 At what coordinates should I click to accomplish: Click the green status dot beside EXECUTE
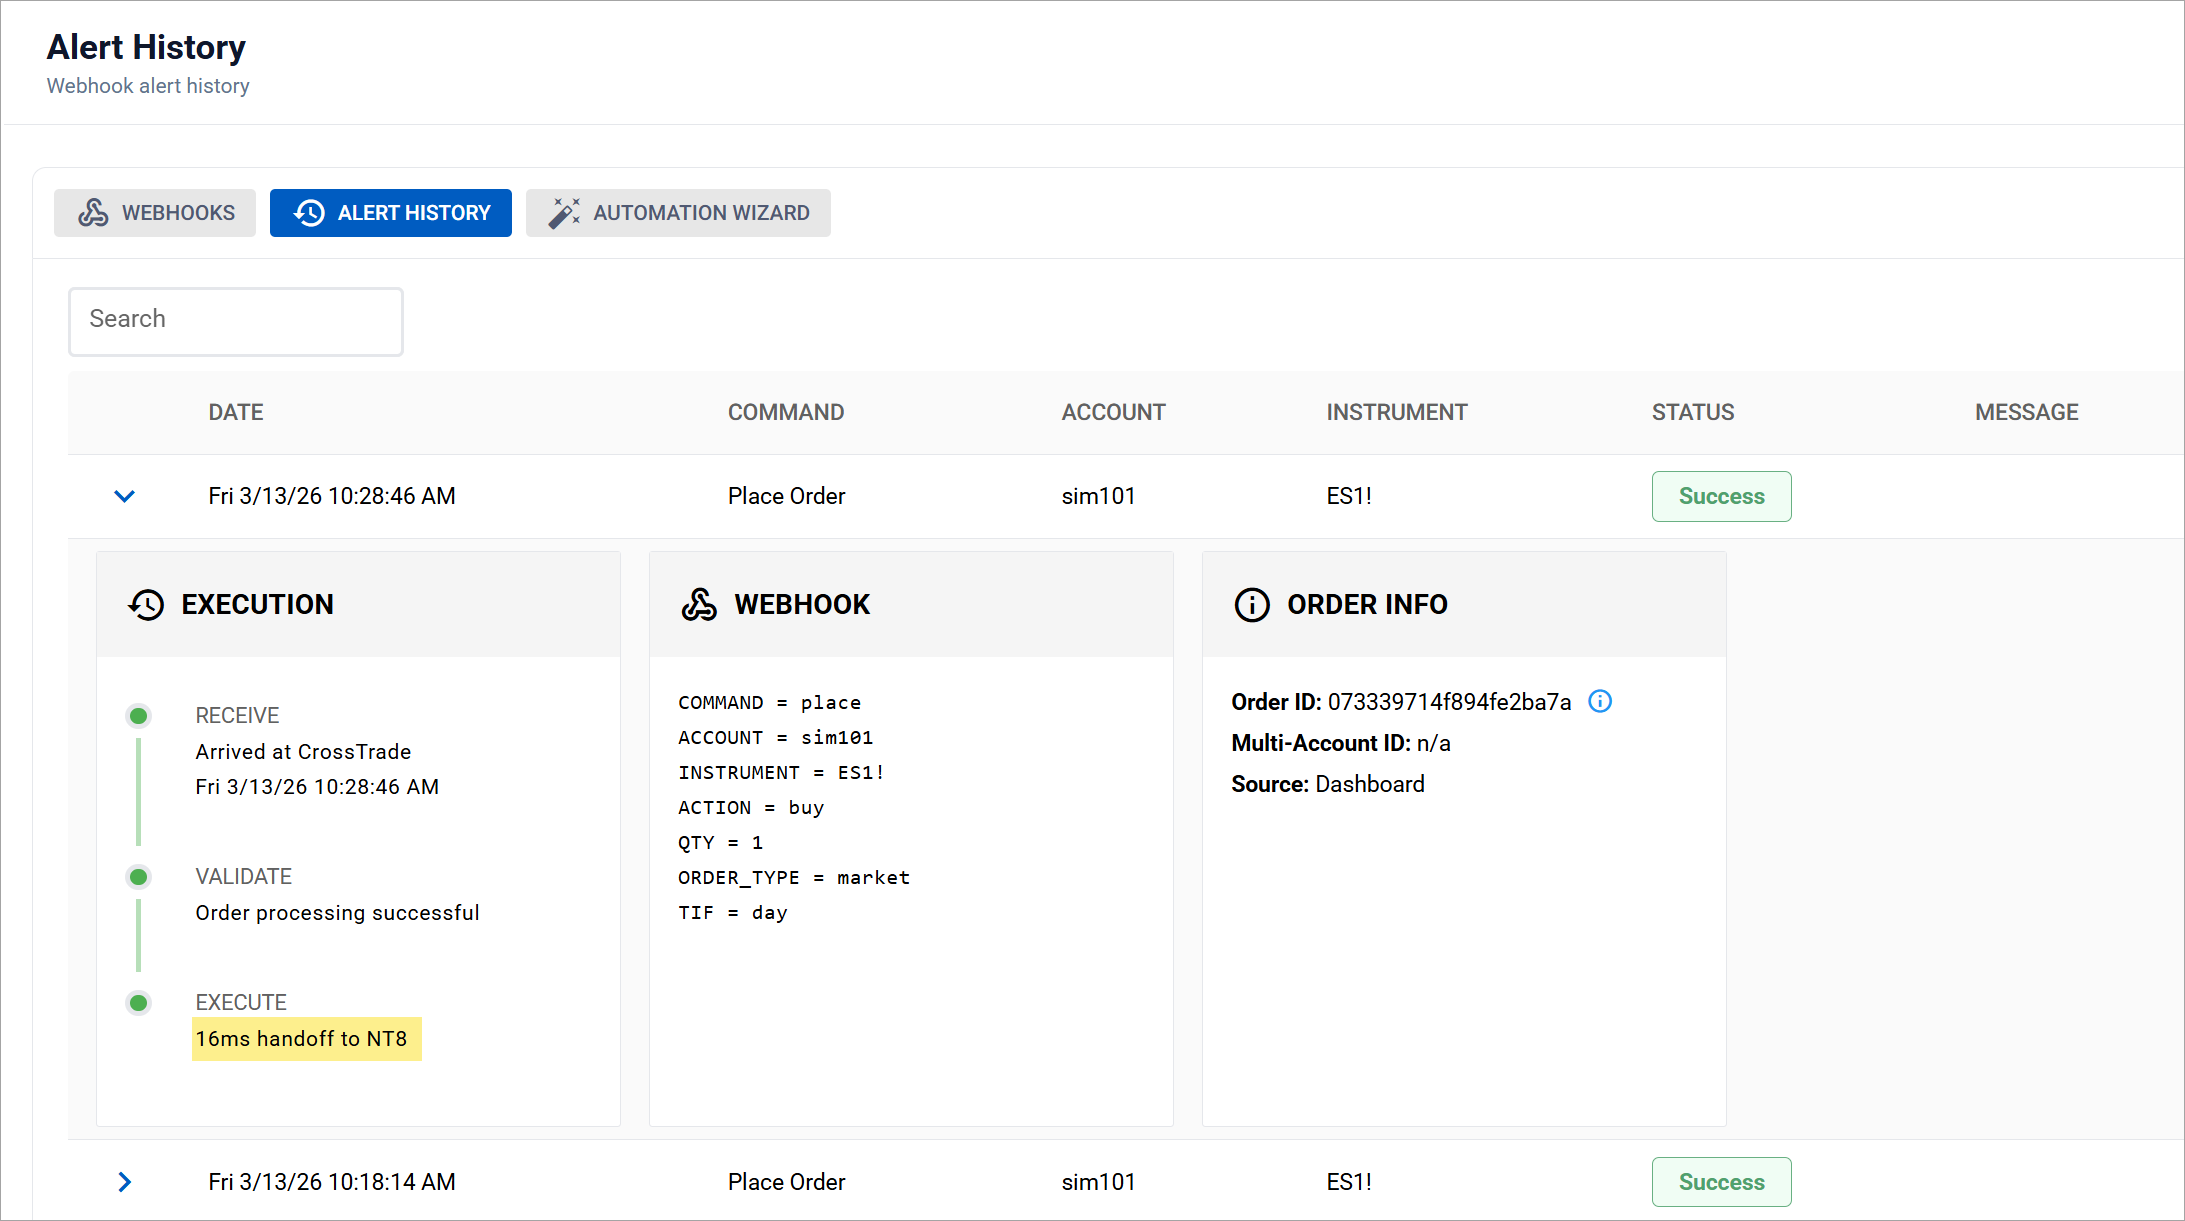[x=138, y=1002]
